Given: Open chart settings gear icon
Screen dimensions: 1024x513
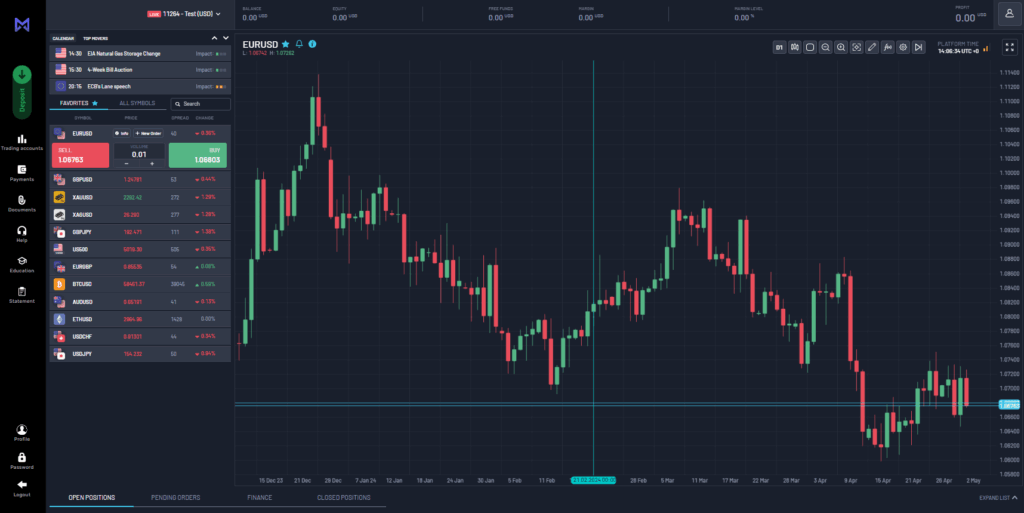Looking at the screenshot, I should click(x=903, y=47).
